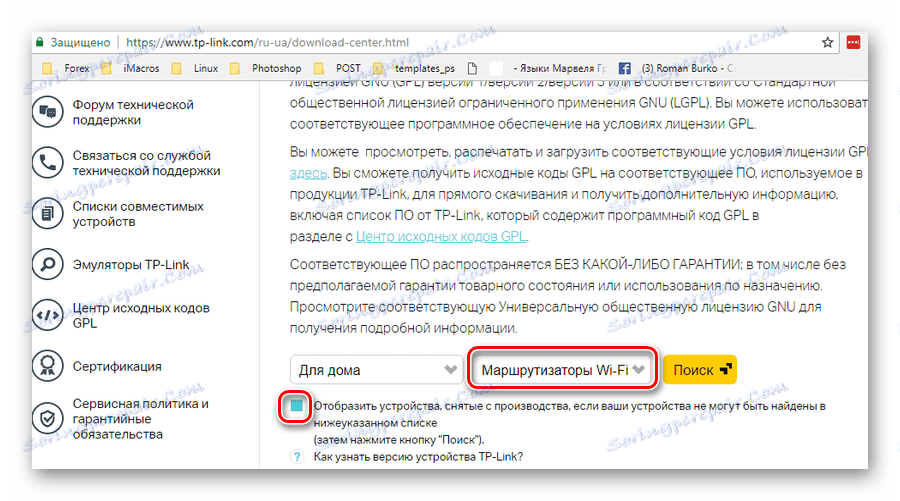
Task: Open the iMacros bookmarks folder
Action: coord(130,68)
